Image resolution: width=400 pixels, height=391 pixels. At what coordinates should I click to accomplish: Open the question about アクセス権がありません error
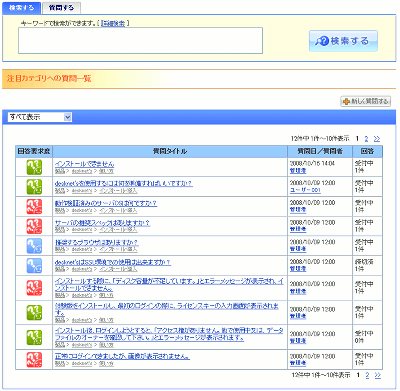tap(169, 334)
